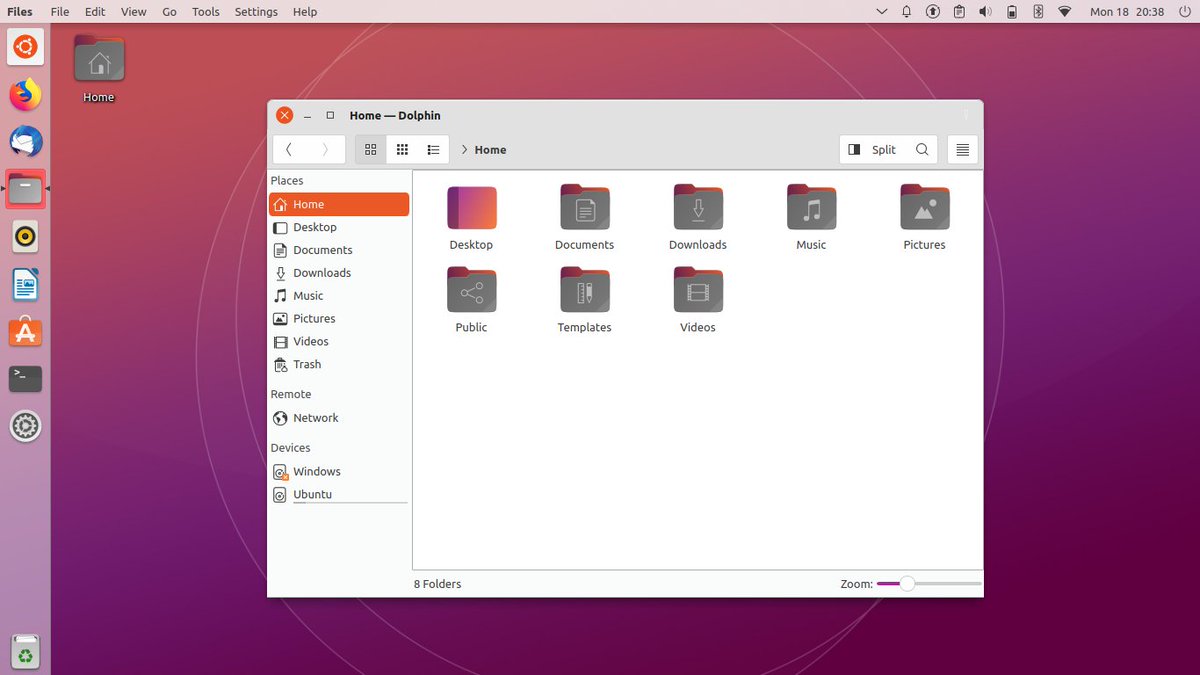Open the Downloads folder icon in file view

(x=698, y=207)
